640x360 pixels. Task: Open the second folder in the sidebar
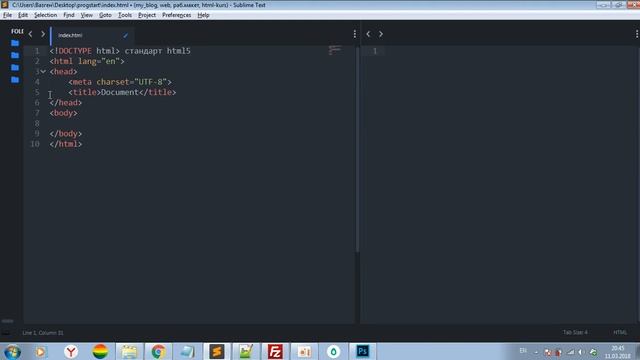15,55
